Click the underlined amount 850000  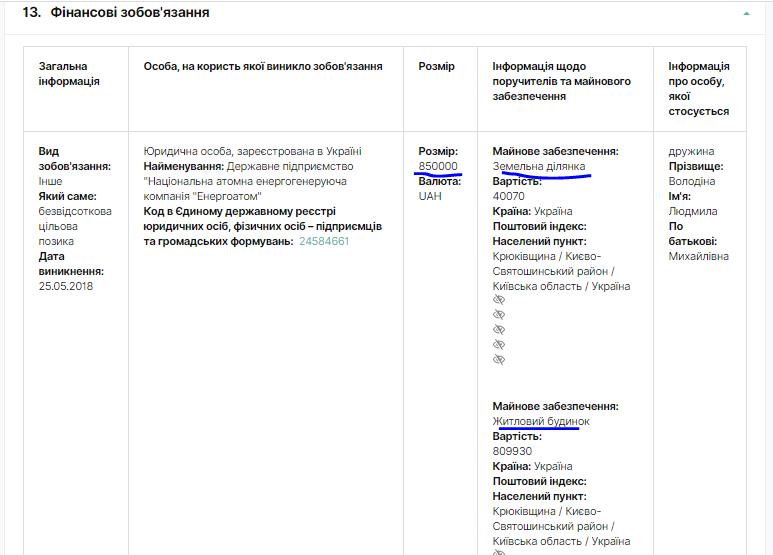(x=438, y=166)
